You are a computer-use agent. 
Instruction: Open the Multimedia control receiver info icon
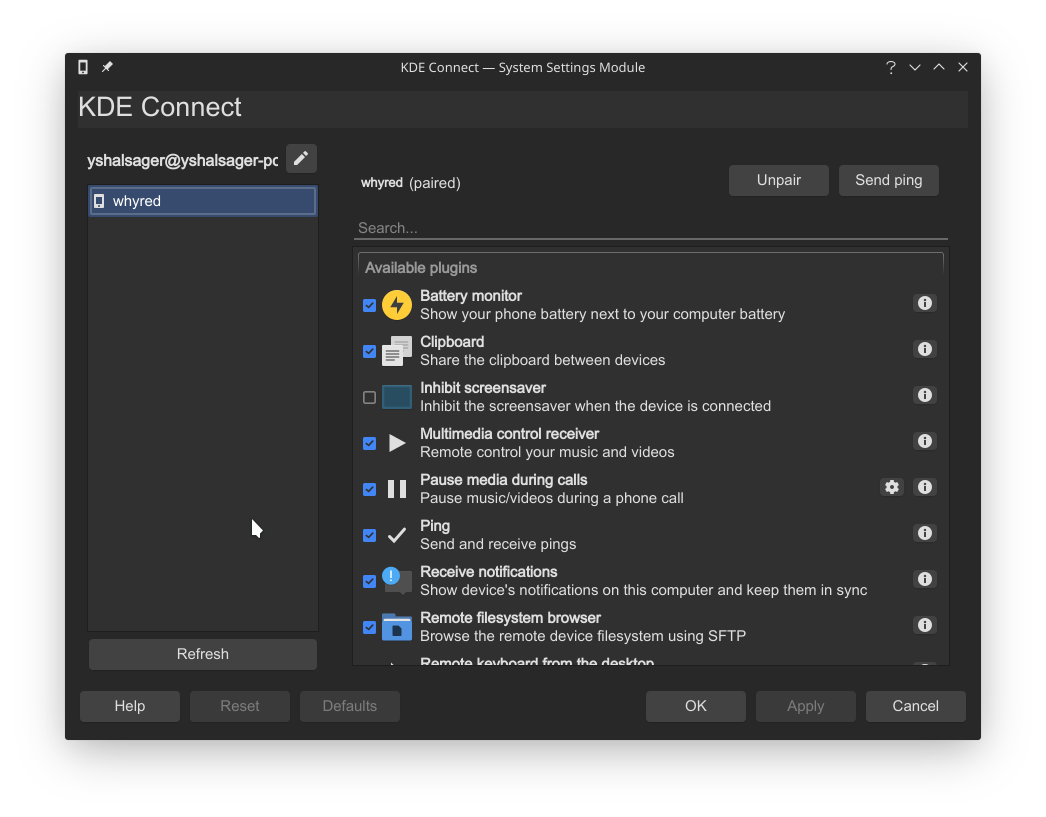click(x=925, y=442)
